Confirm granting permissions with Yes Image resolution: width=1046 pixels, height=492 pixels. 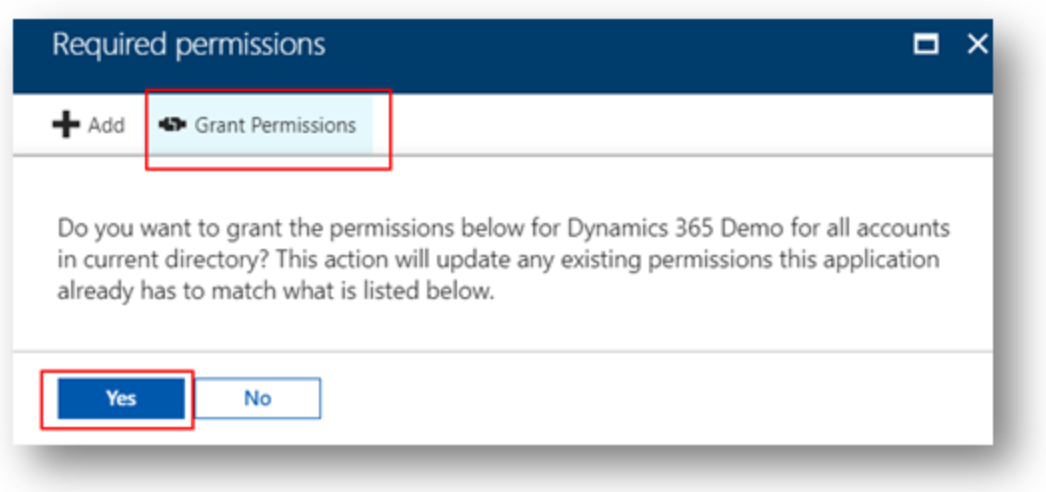click(x=121, y=398)
